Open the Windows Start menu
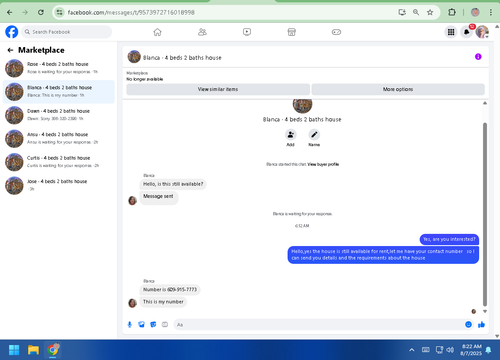Viewport: 500px width, 360px height. 14,350
